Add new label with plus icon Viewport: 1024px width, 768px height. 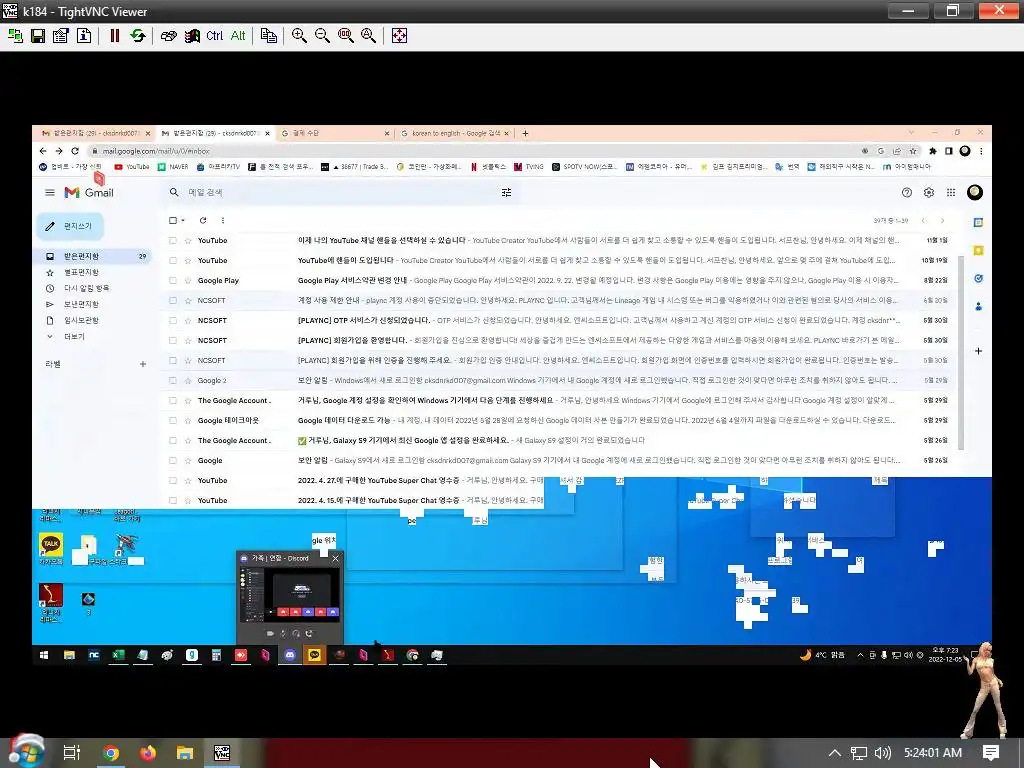click(x=142, y=364)
